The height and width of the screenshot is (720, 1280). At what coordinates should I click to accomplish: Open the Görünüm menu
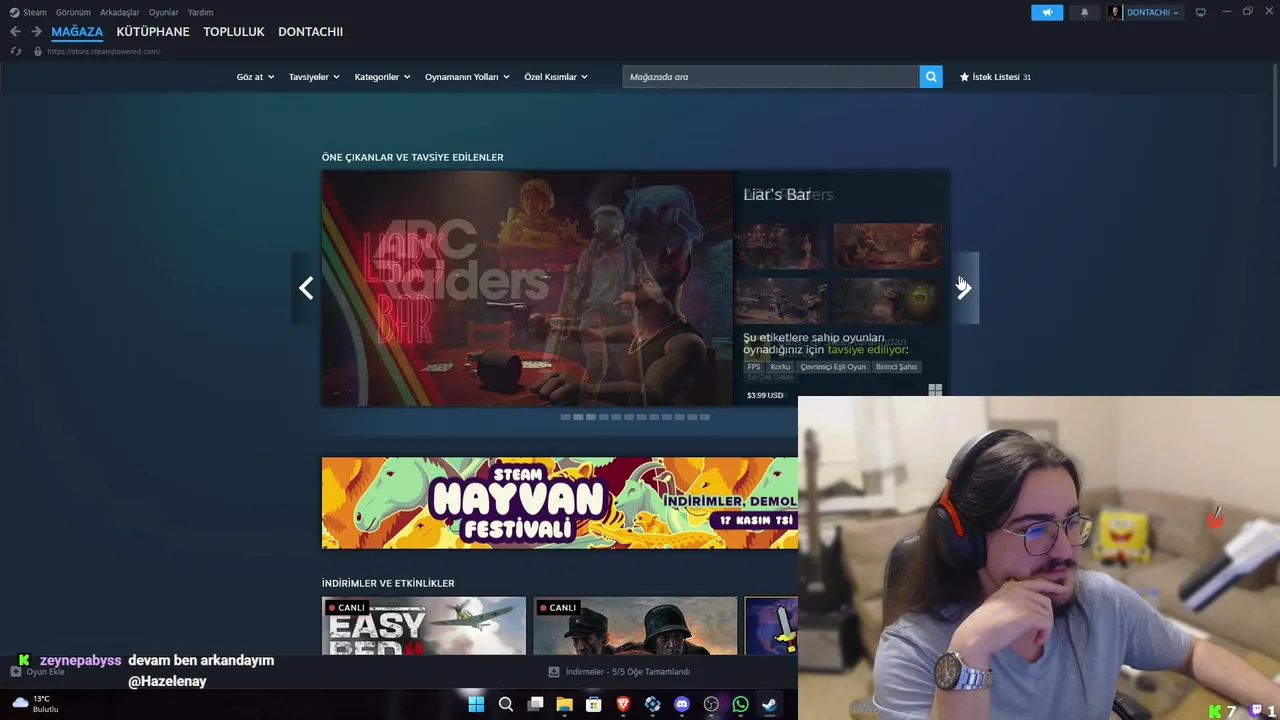click(73, 12)
